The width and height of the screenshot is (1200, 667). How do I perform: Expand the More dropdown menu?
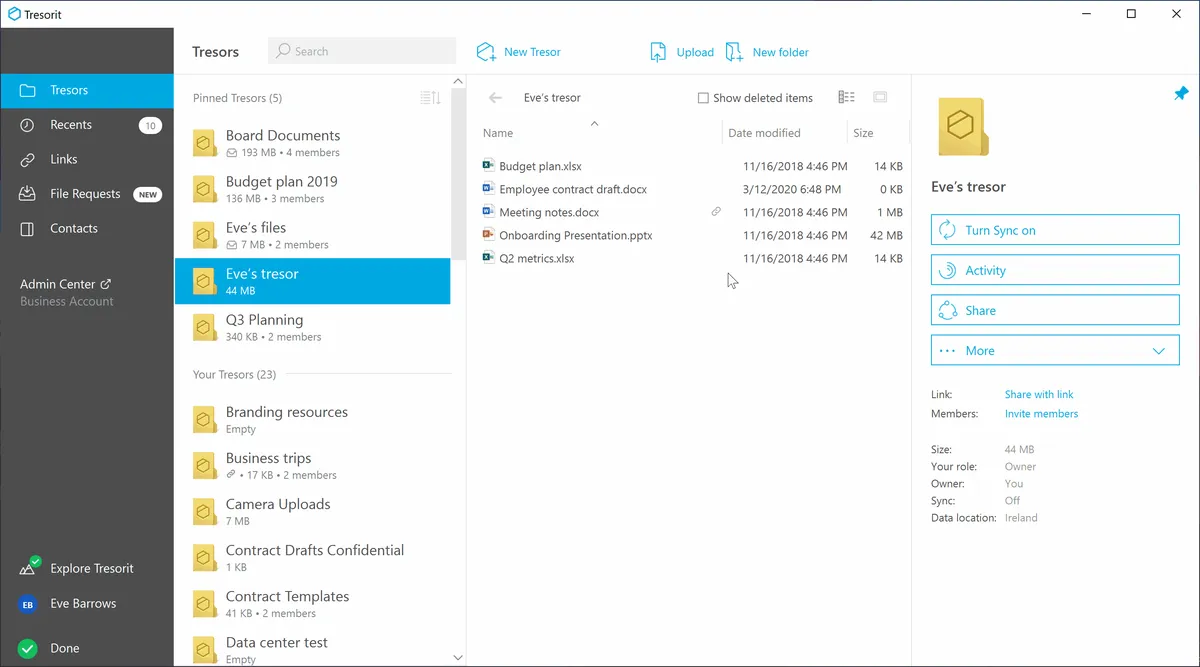point(1055,351)
